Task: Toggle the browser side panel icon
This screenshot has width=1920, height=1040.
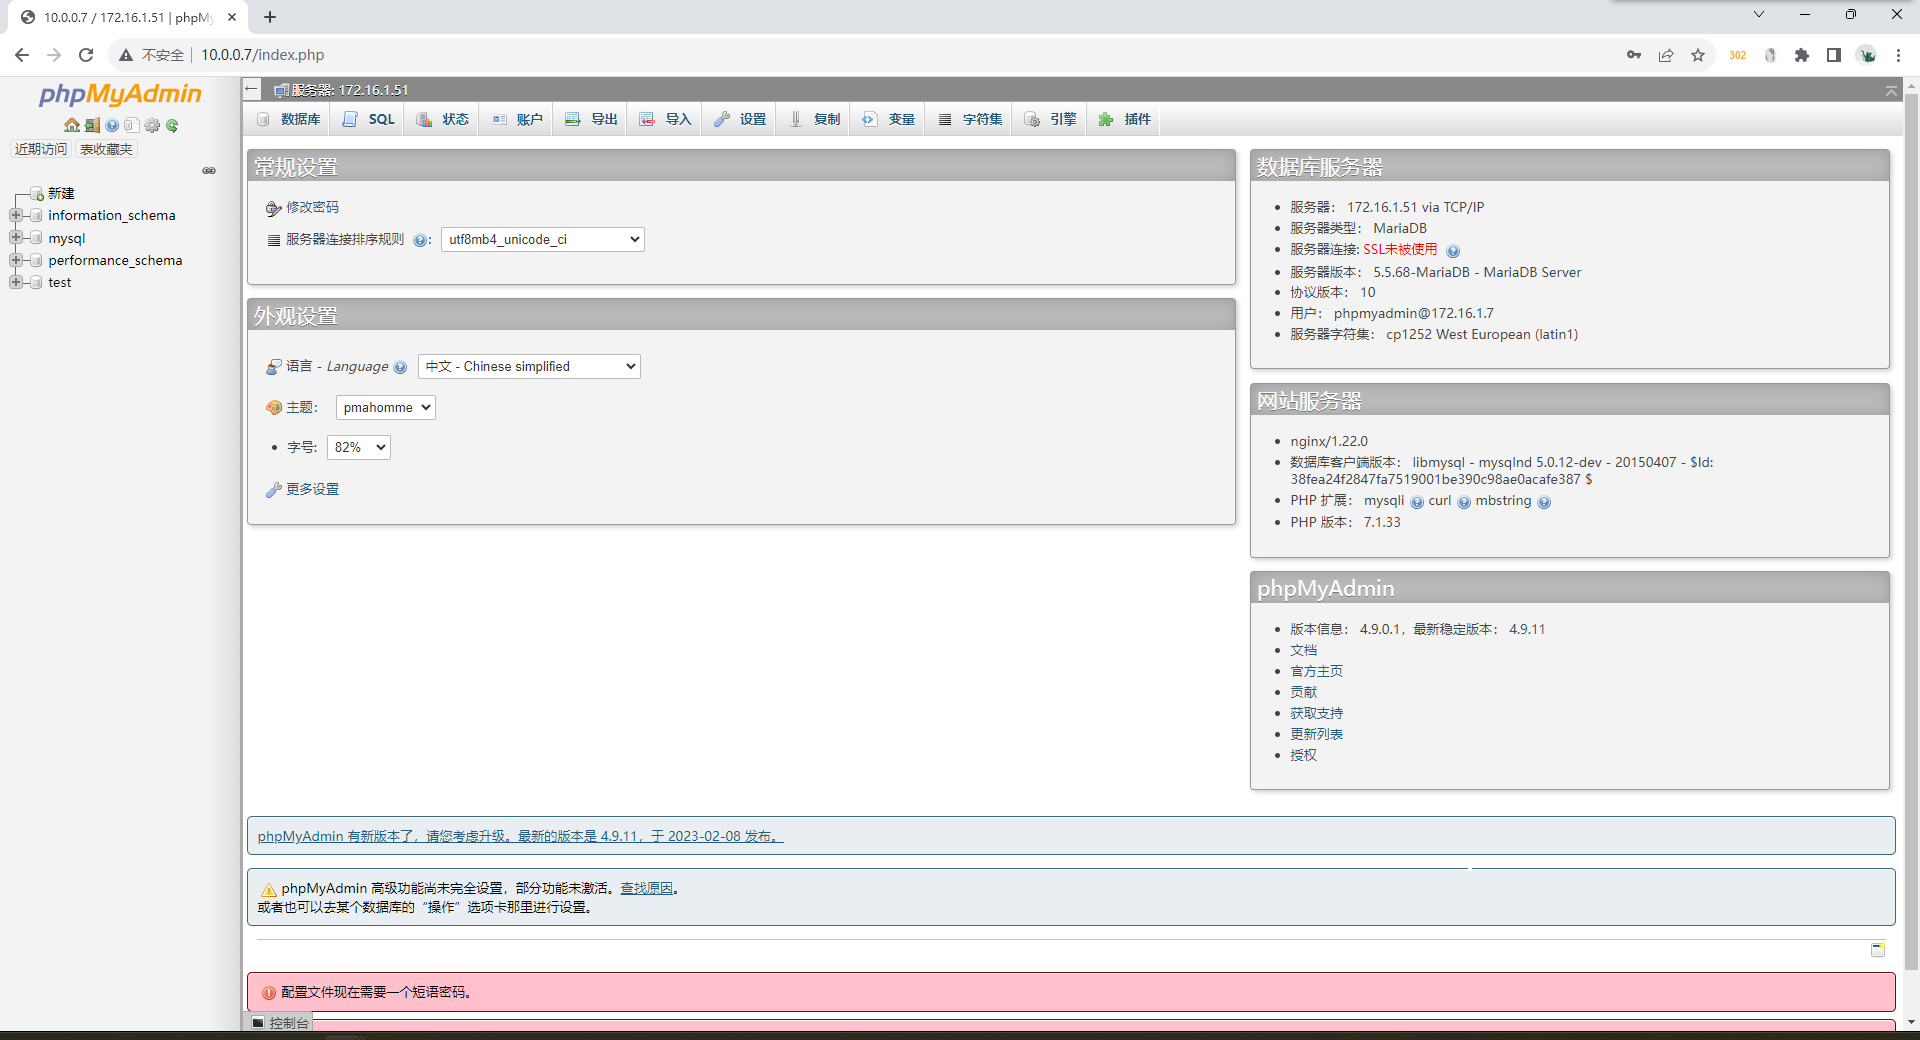Action: click(x=1834, y=55)
